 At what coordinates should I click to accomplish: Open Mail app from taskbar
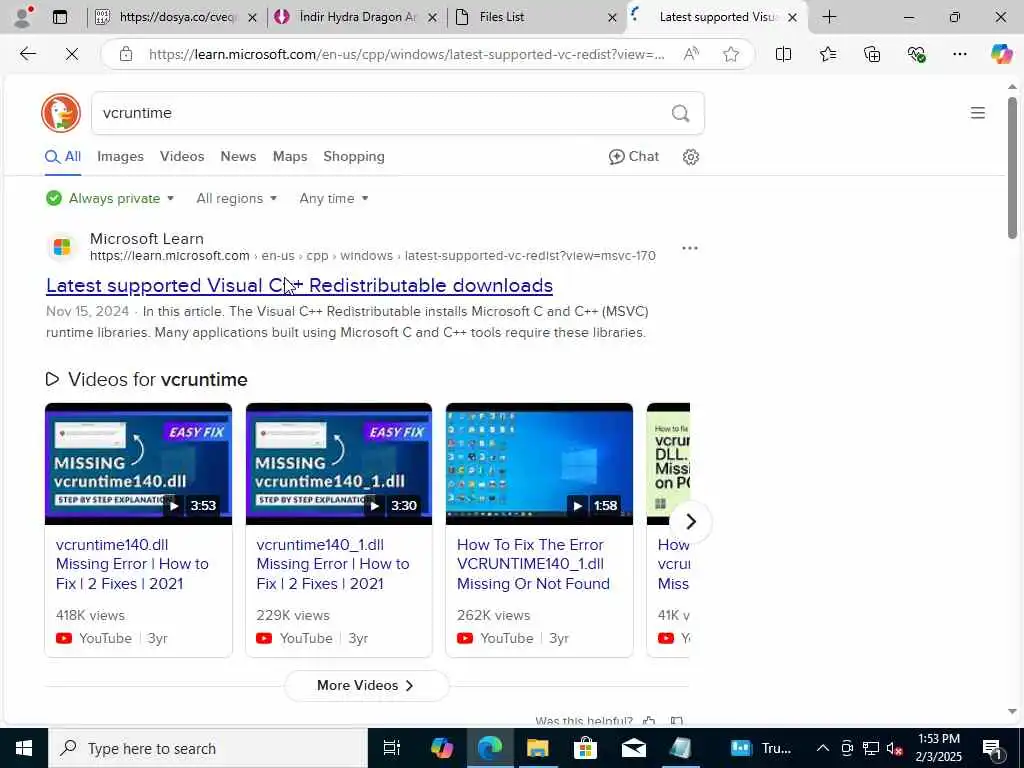[633, 748]
